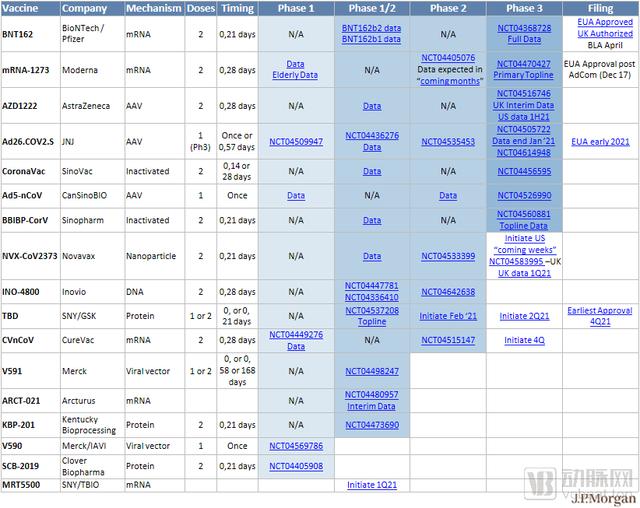Select the Vaccine column header
Viewport: 640px width, 508px height.
[x=31, y=9]
